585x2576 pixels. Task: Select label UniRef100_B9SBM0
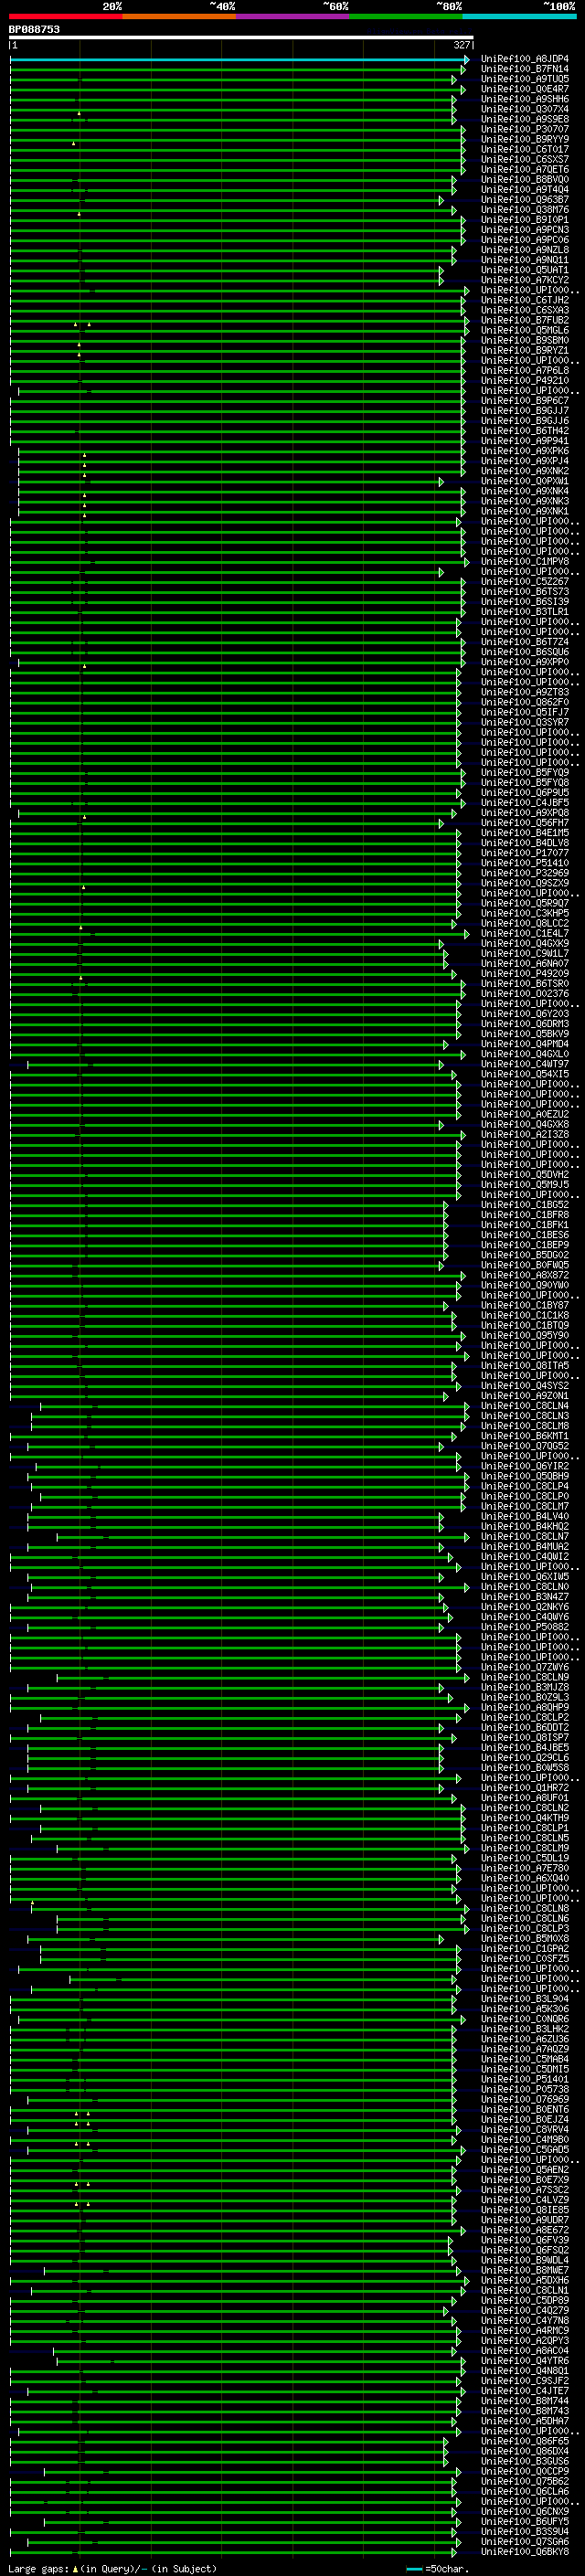525,340
